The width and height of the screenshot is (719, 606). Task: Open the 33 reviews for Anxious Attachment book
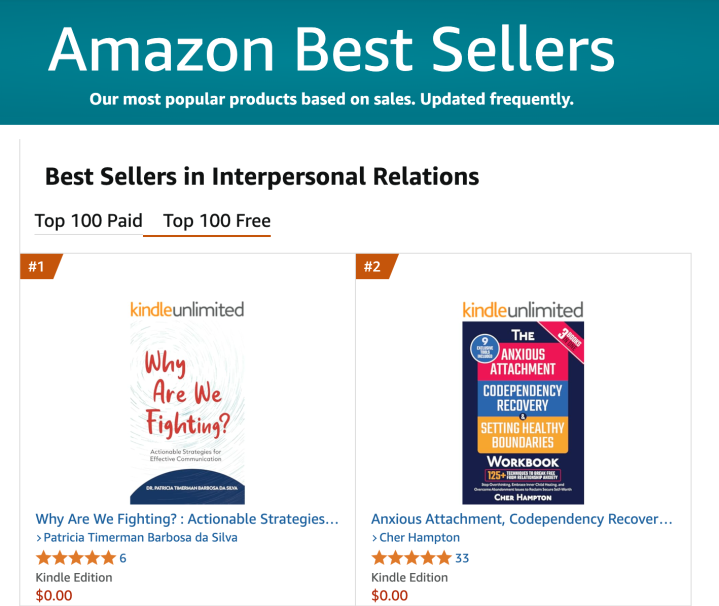[462, 558]
